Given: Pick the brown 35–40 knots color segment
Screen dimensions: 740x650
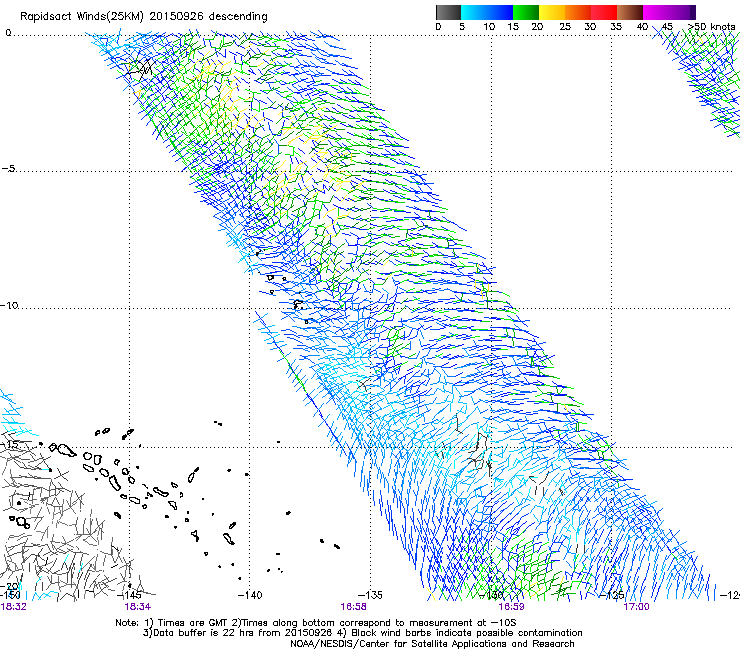Looking at the screenshot, I should click(630, 12).
